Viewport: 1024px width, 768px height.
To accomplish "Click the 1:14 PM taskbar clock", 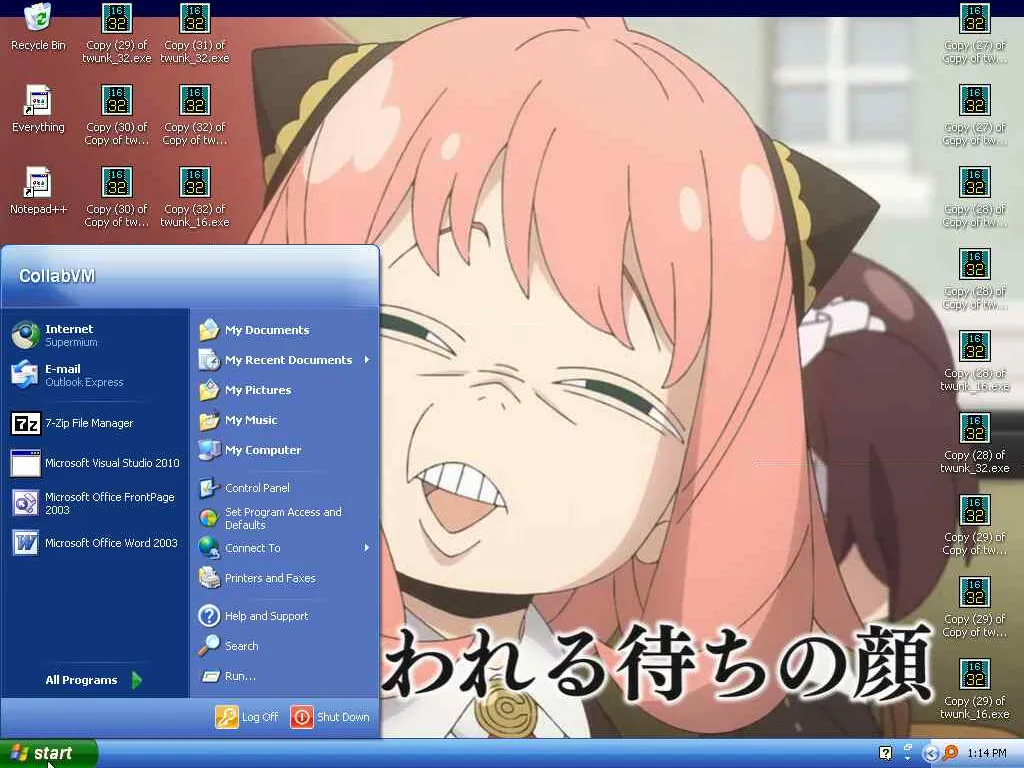I will 987,754.
